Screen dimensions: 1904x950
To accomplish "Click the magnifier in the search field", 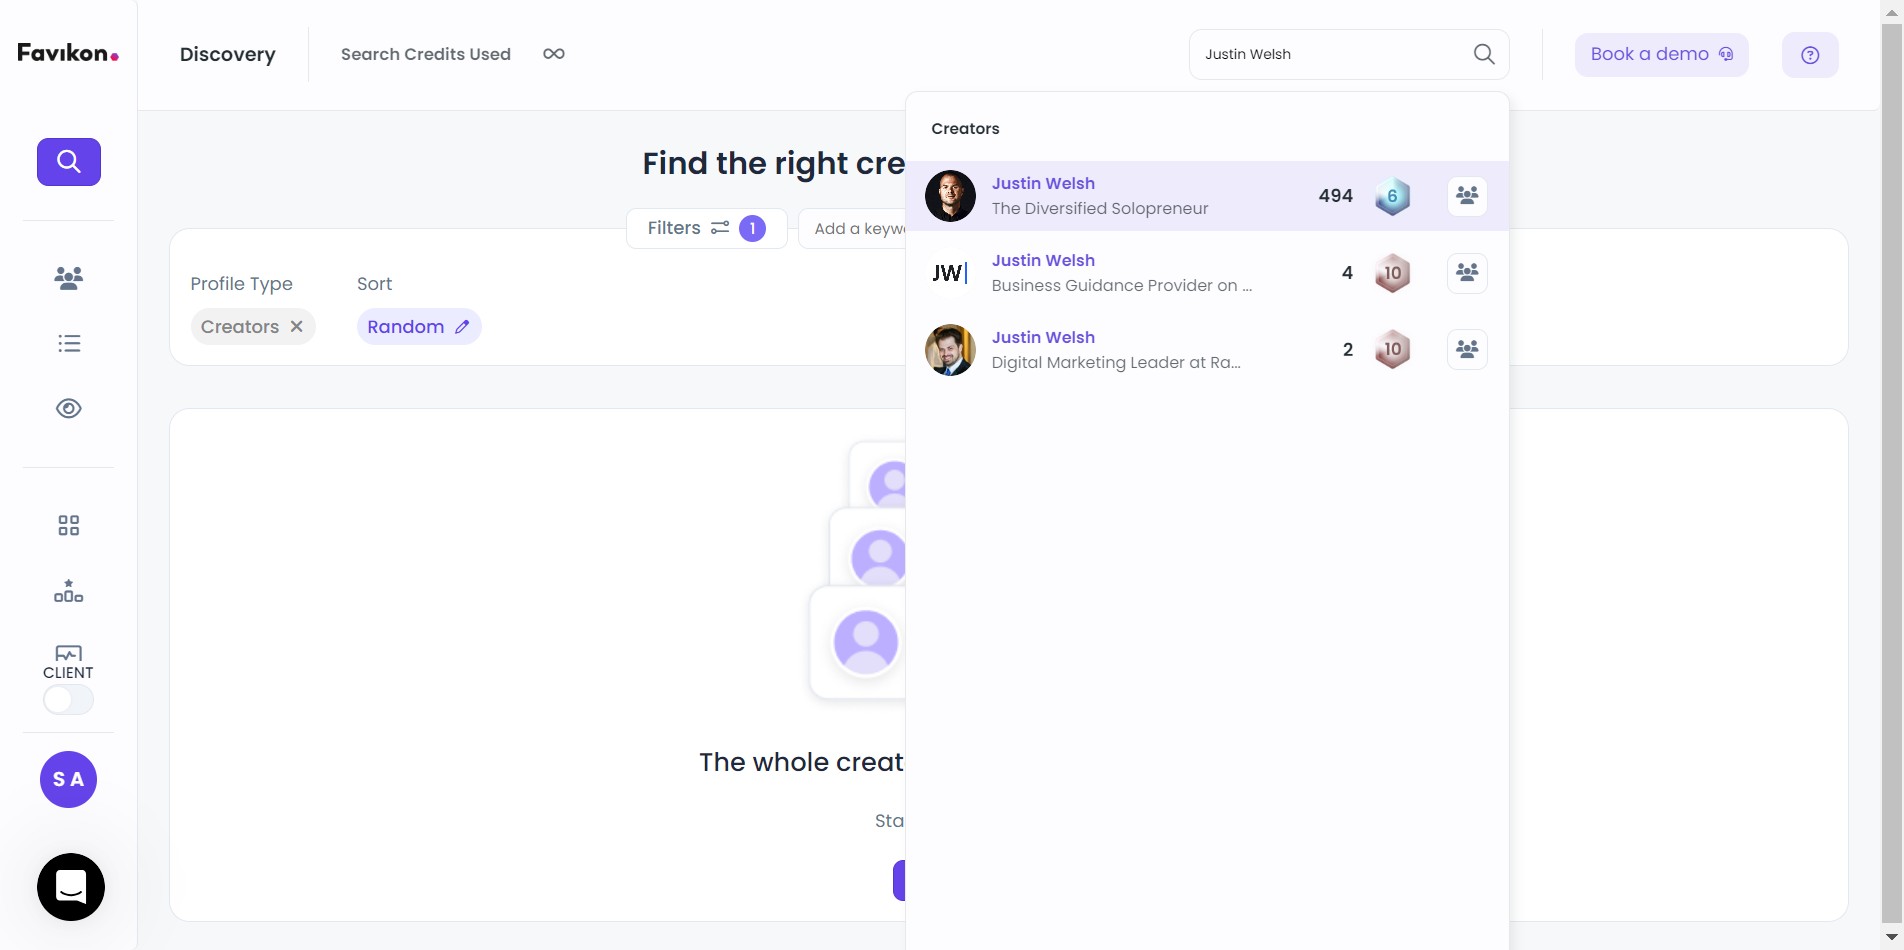I will pos(1484,54).
